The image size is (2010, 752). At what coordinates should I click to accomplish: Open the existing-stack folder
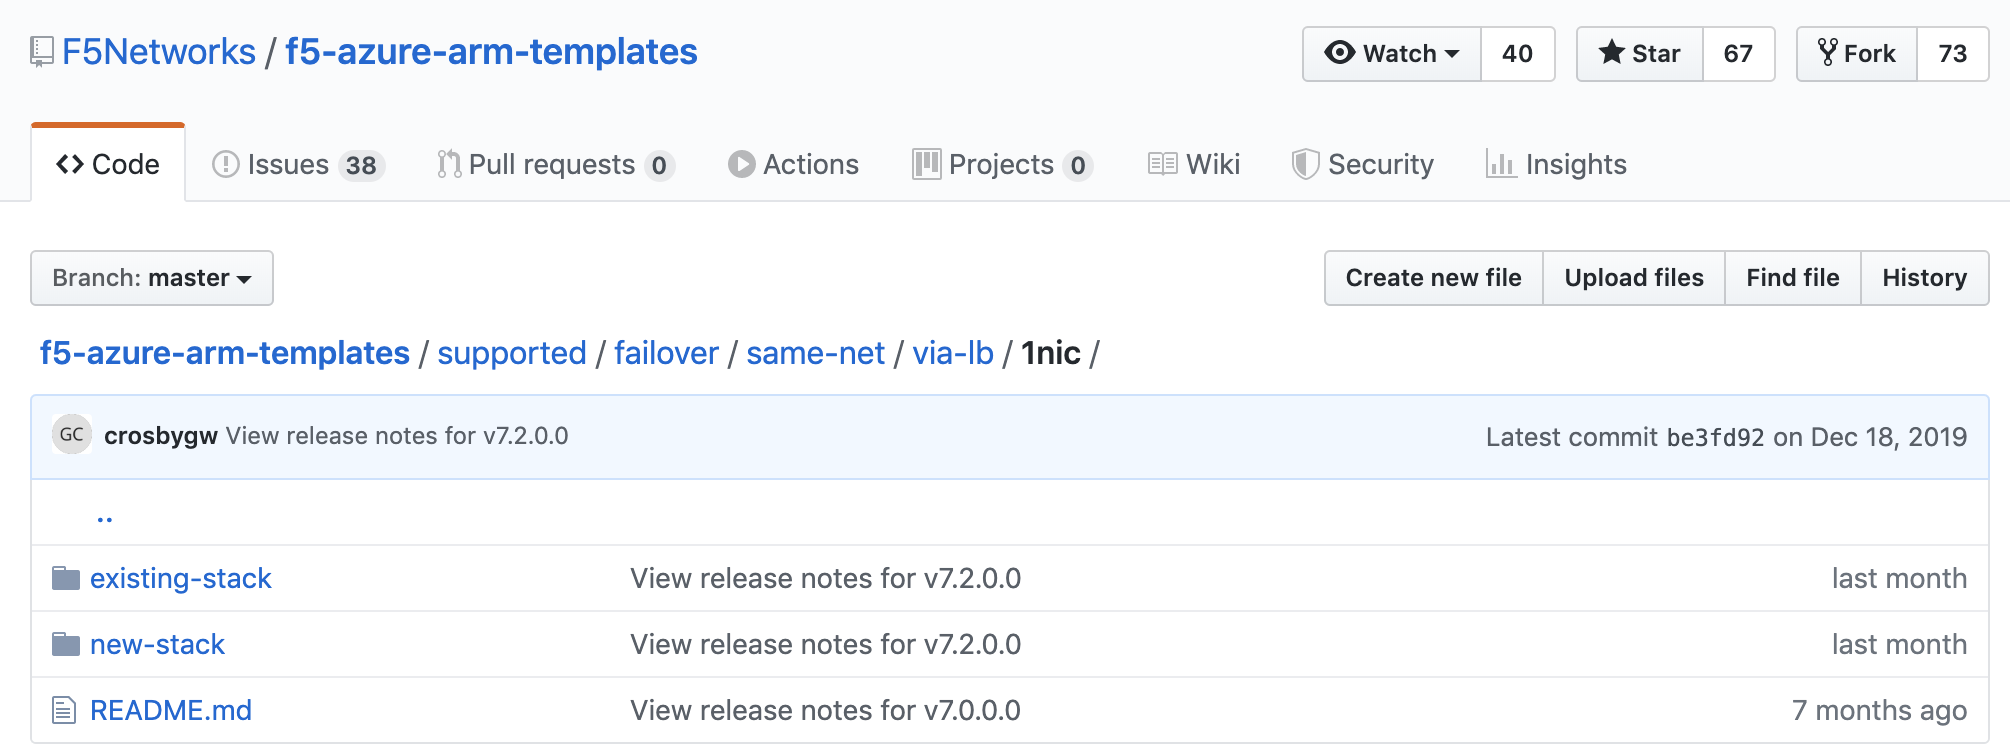181,578
